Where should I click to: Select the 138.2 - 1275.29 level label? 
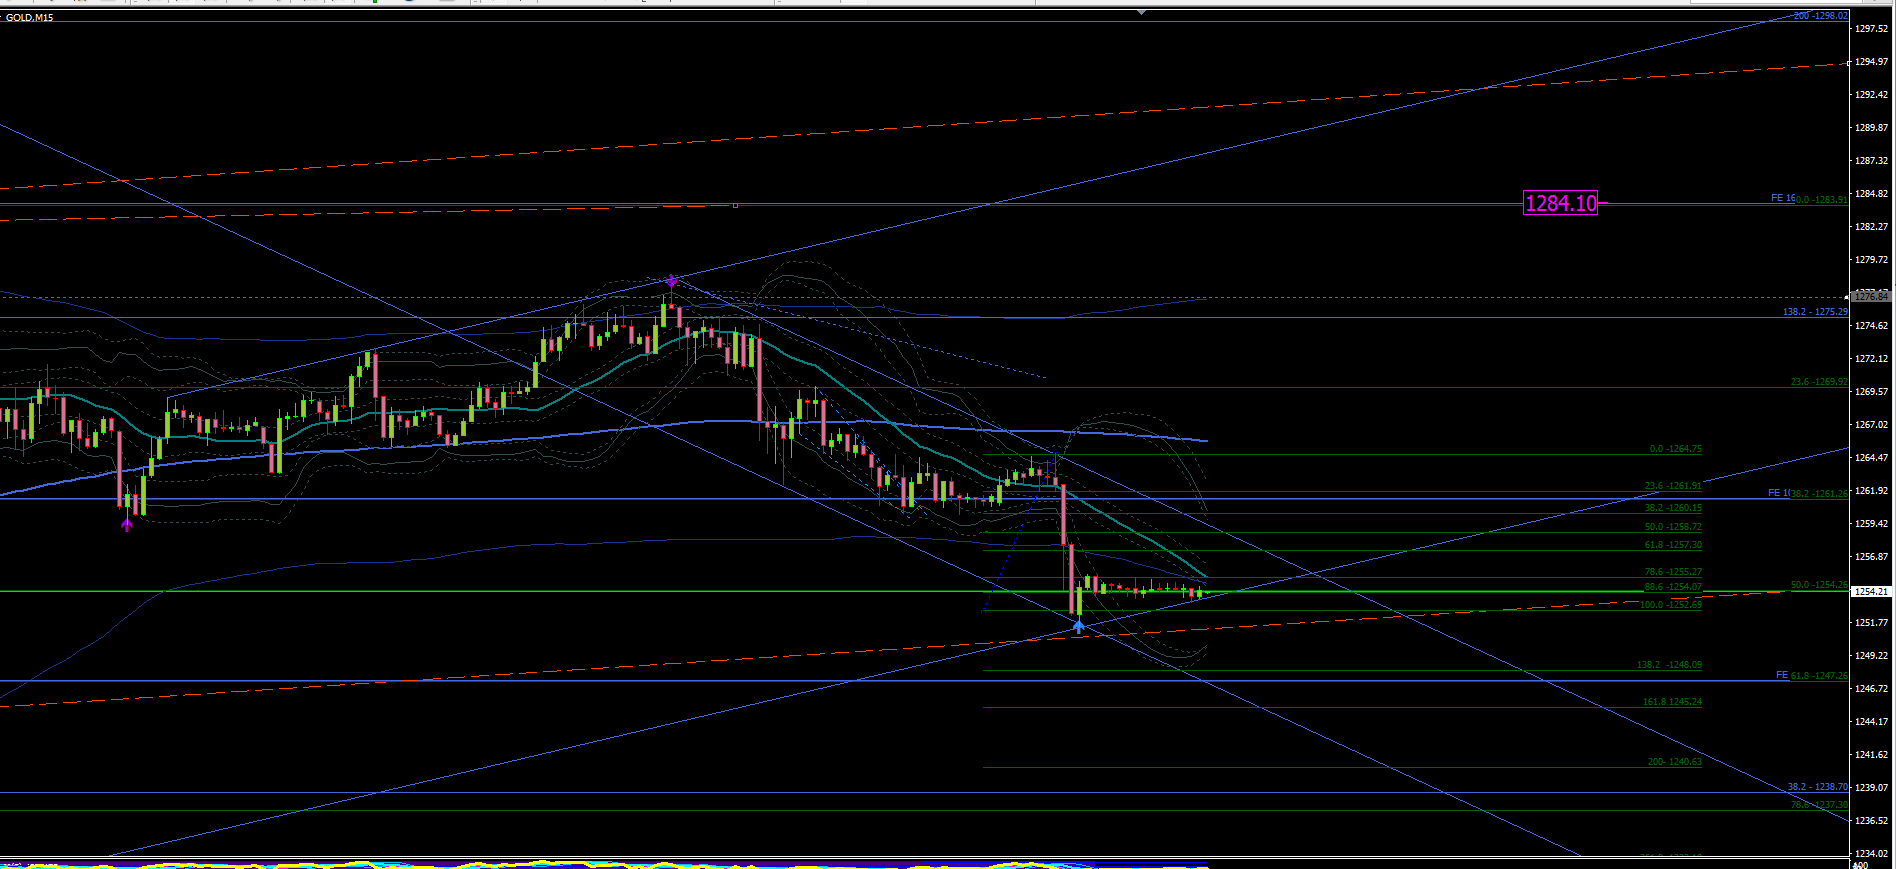[x=1815, y=312]
